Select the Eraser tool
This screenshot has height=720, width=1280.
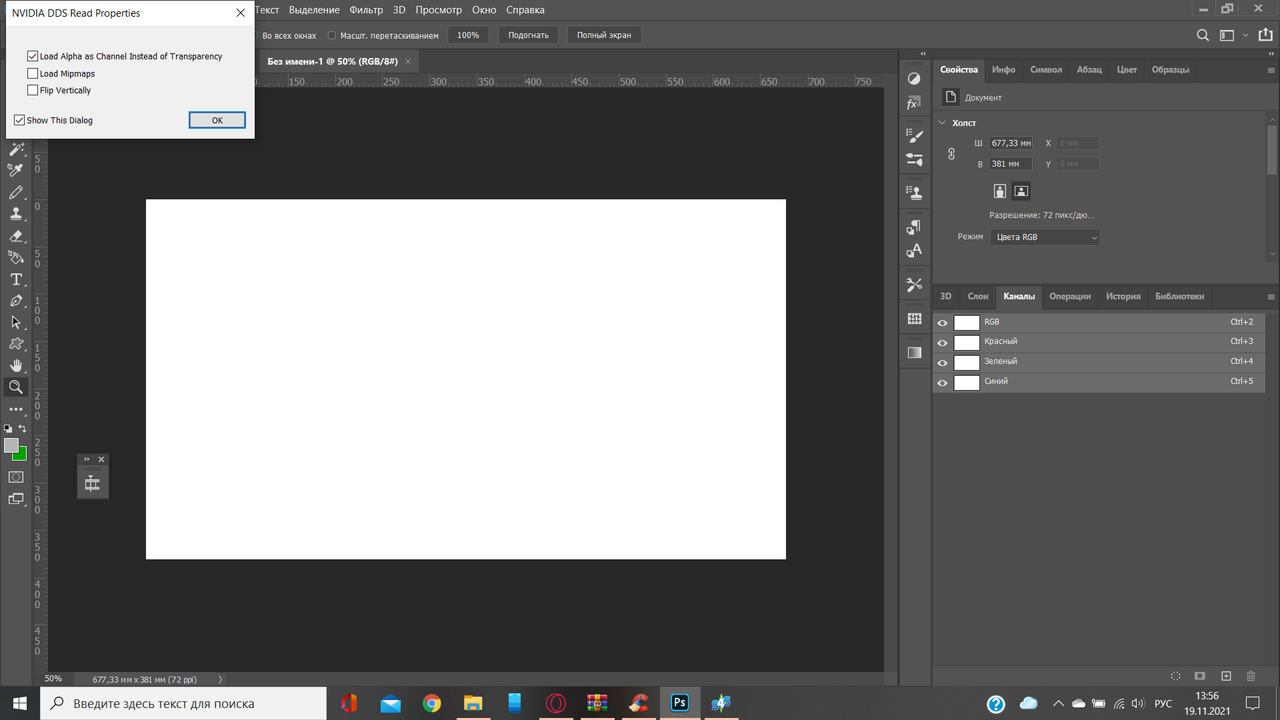[x=16, y=236]
